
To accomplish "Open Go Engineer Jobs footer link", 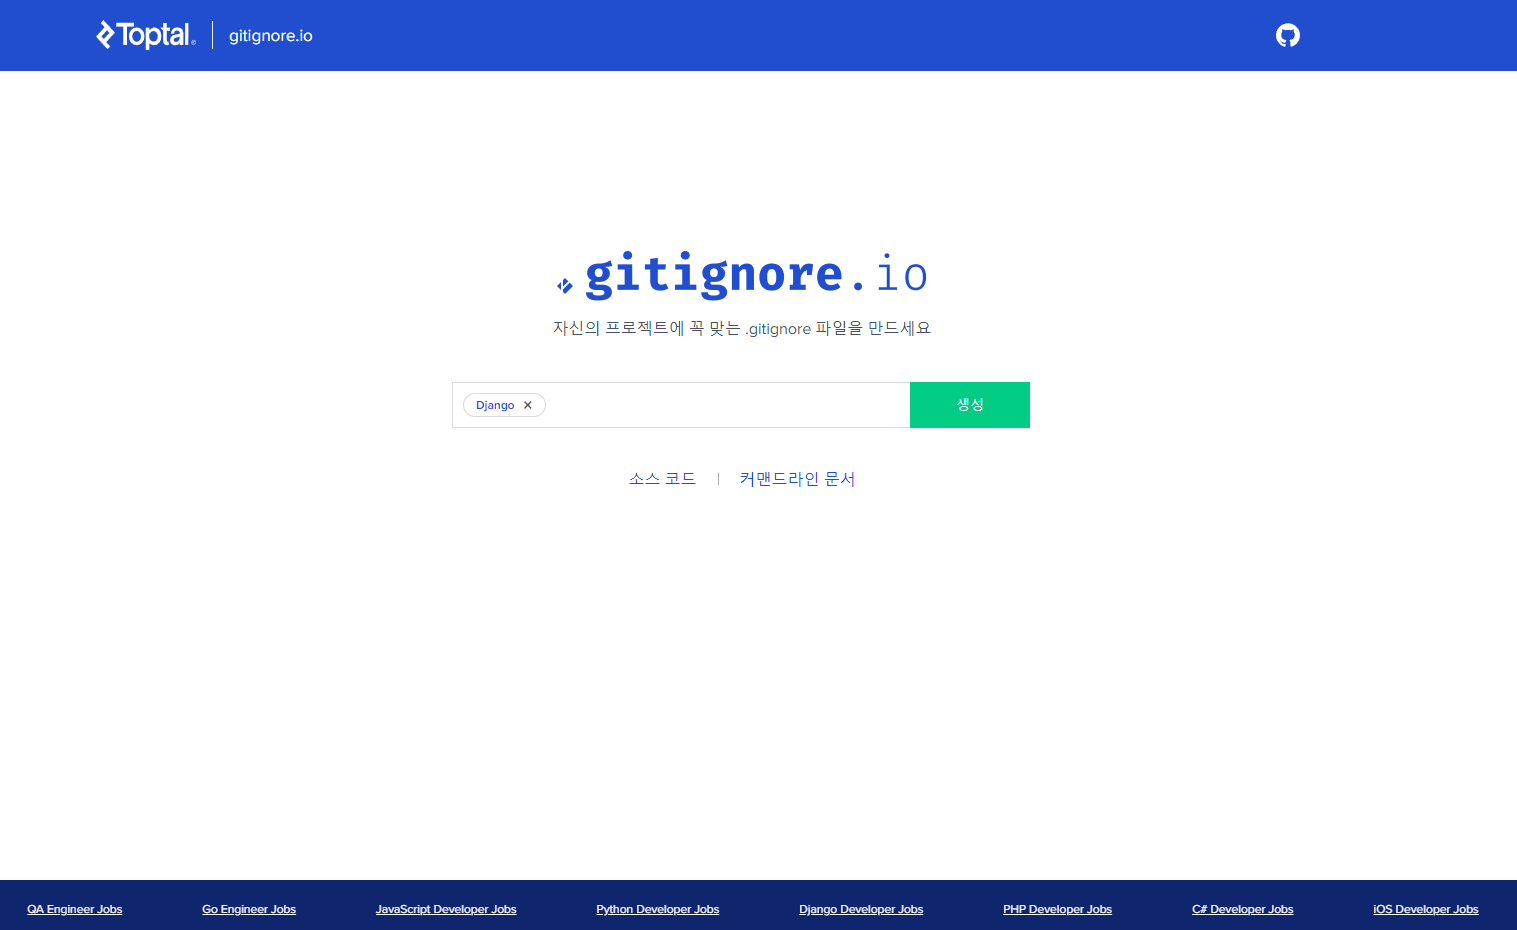I will pos(249,909).
